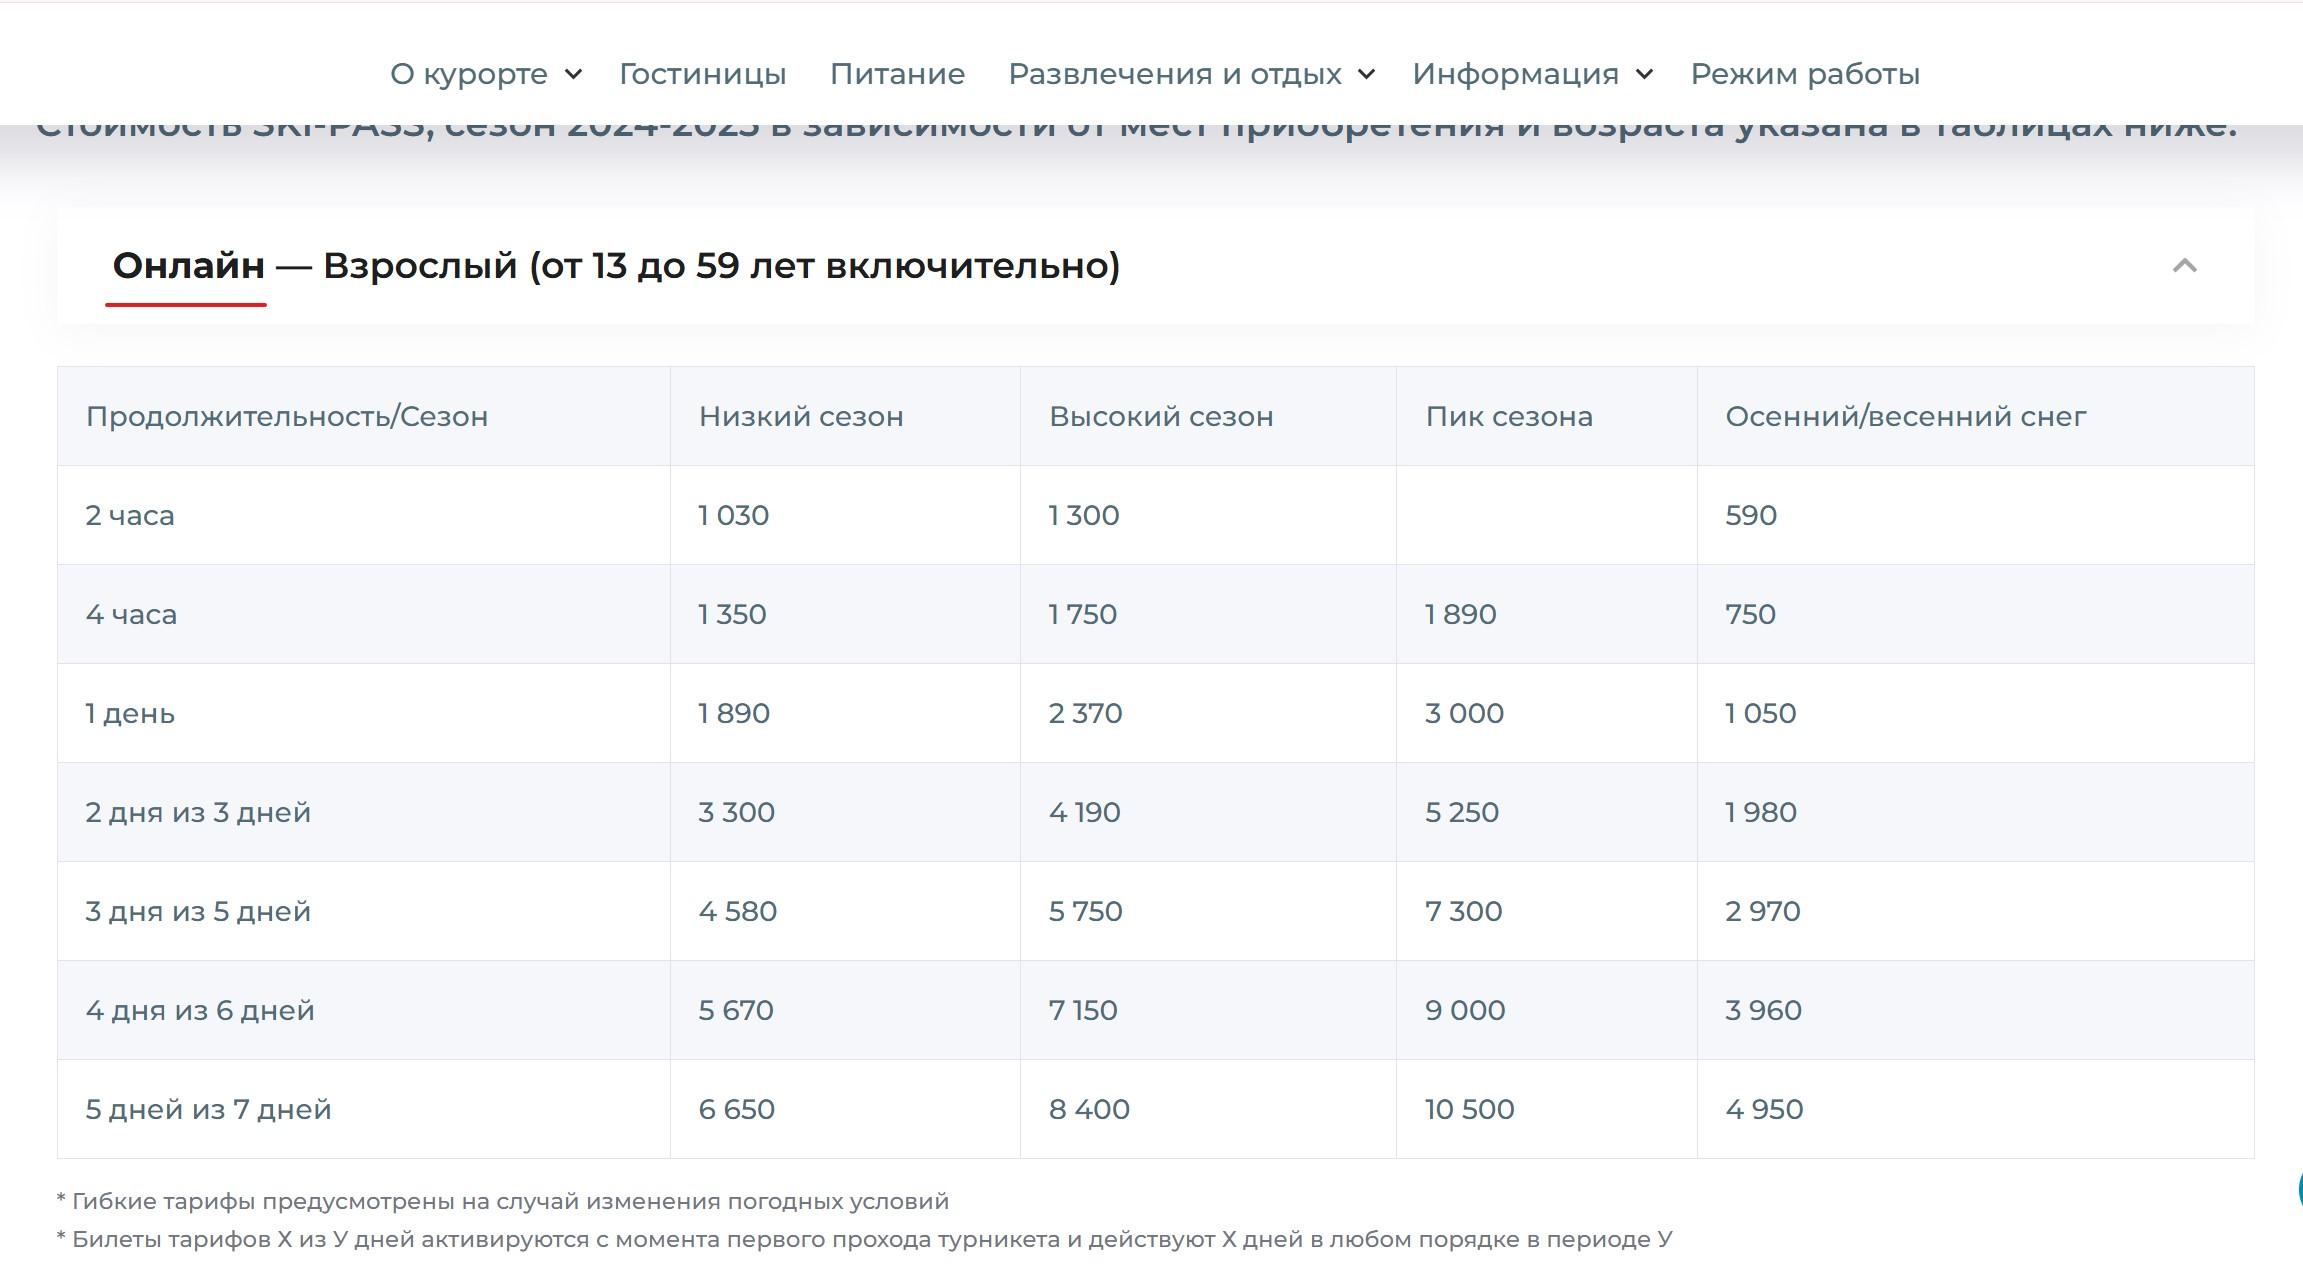Click the 8 400 high season price
2303x1270 pixels.
1089,1109
